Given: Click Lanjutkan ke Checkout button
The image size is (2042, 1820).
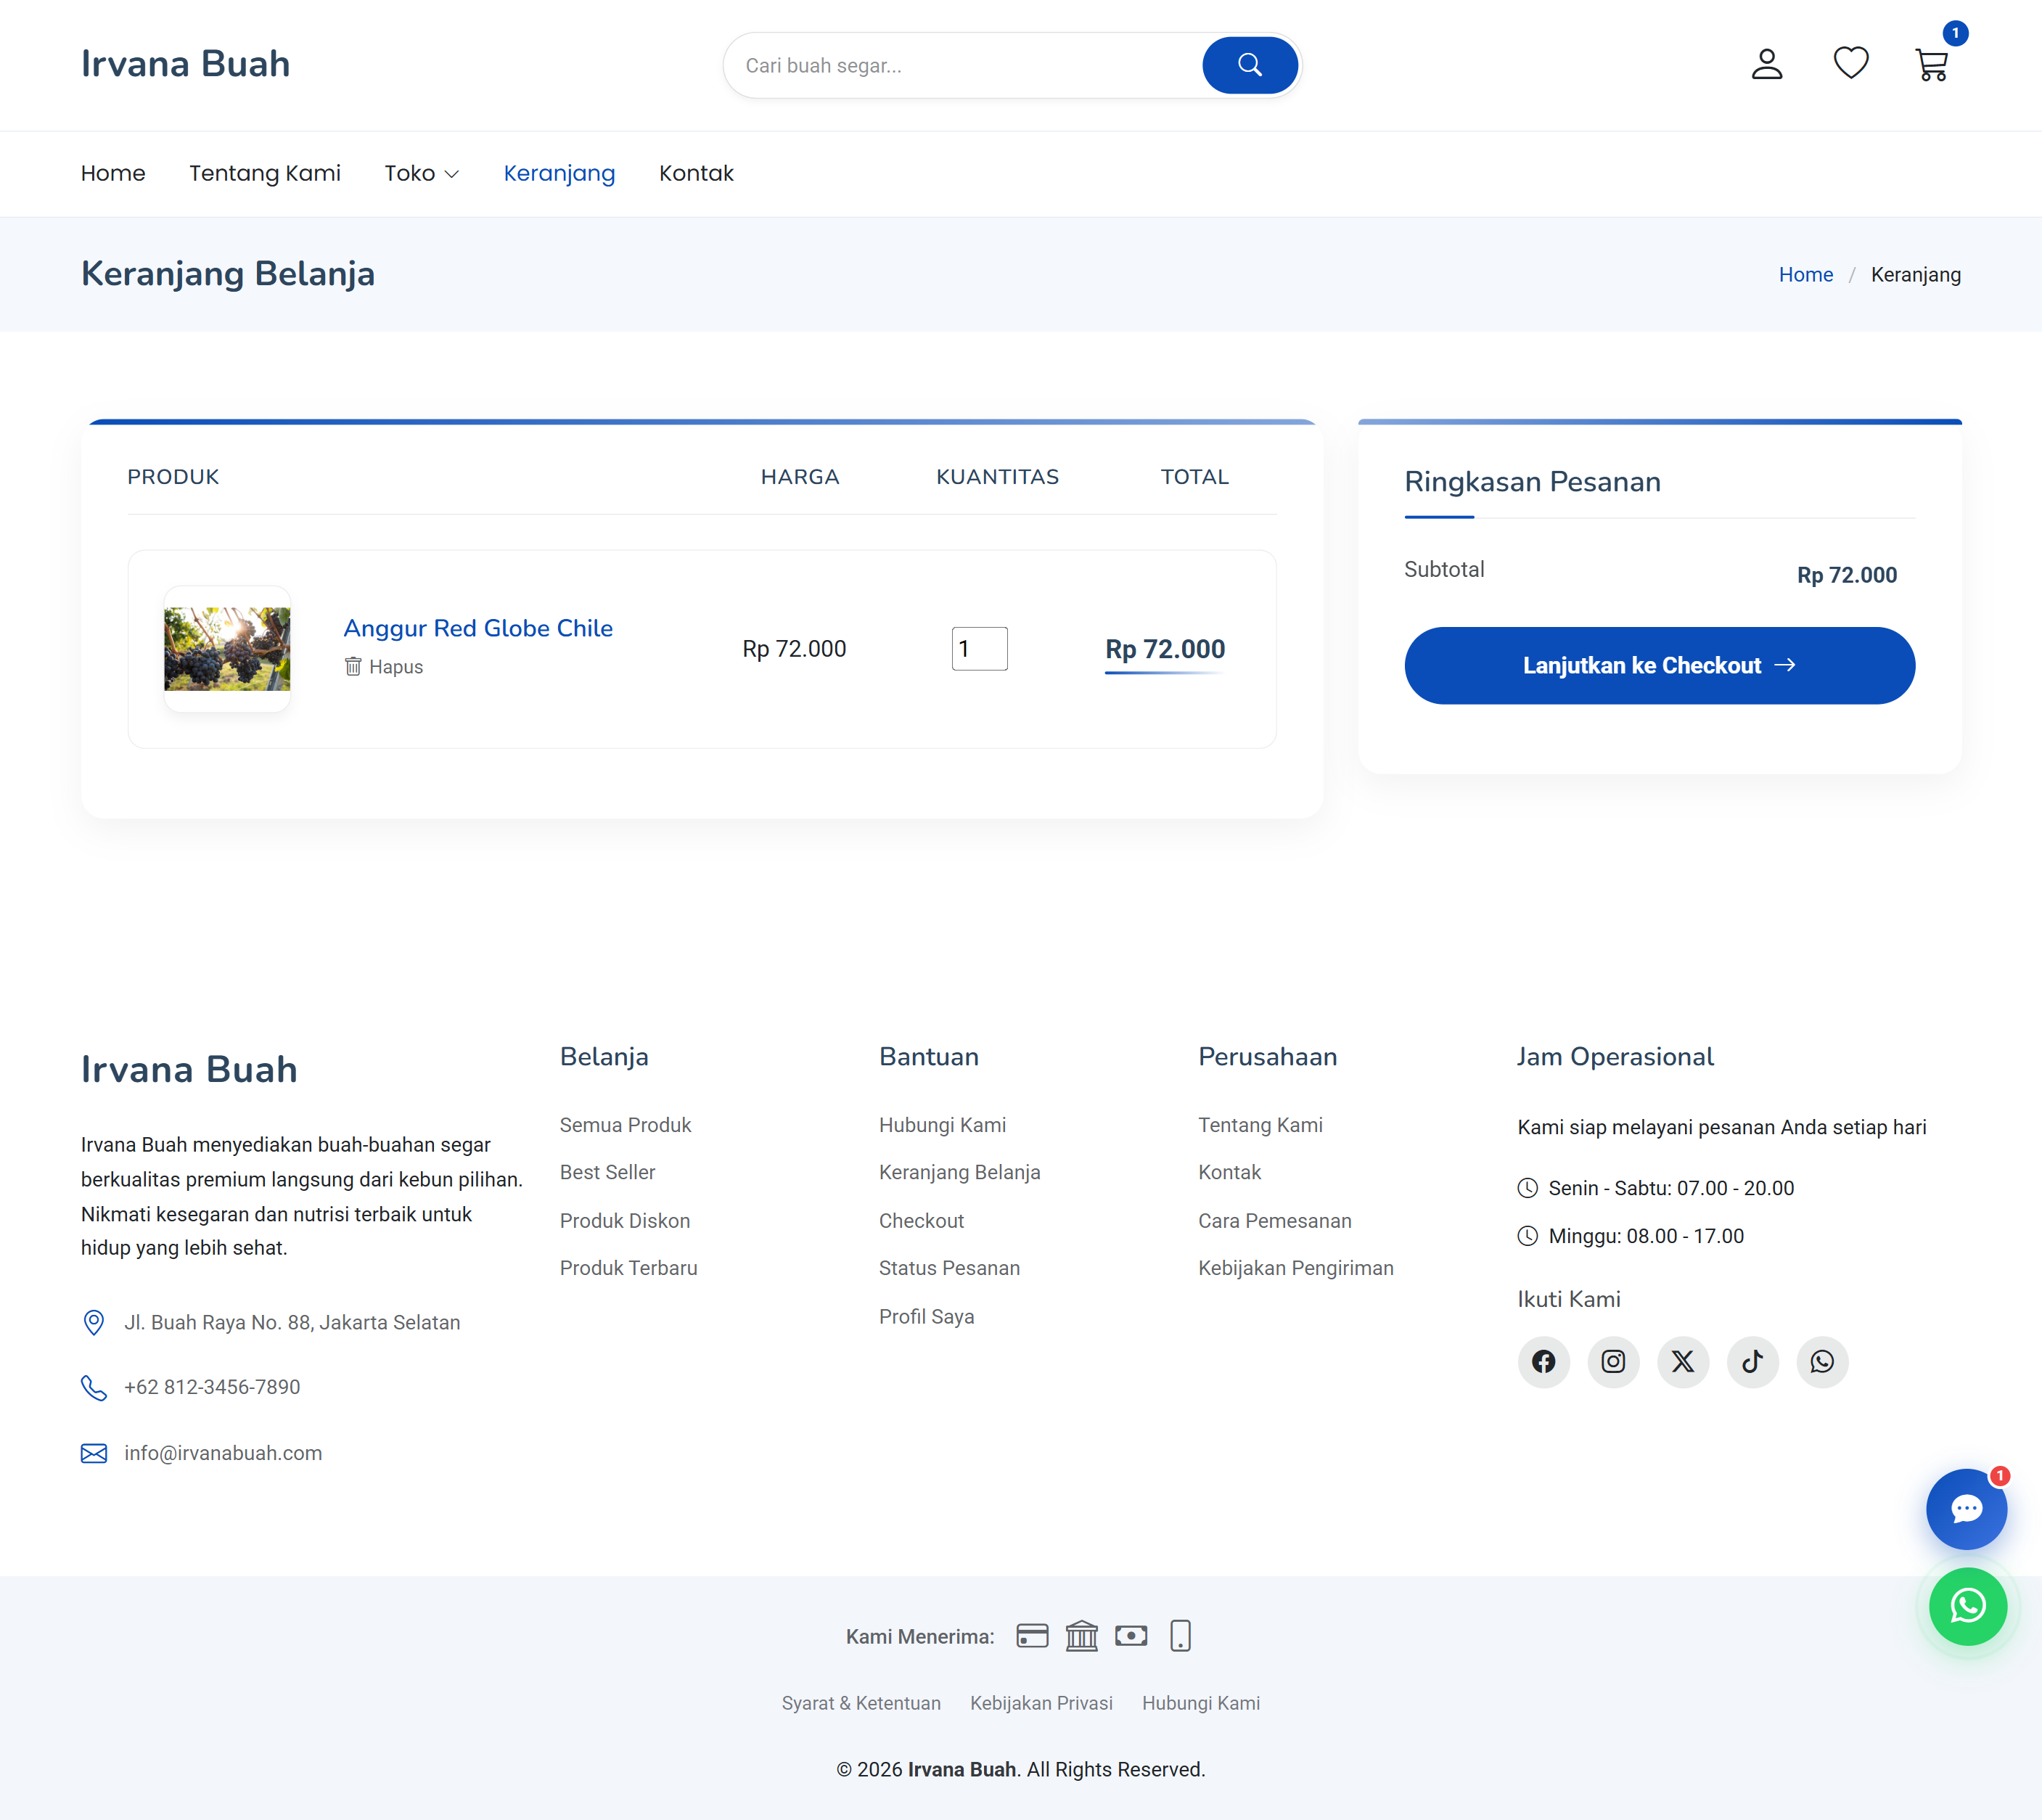Looking at the screenshot, I should click(x=1658, y=665).
